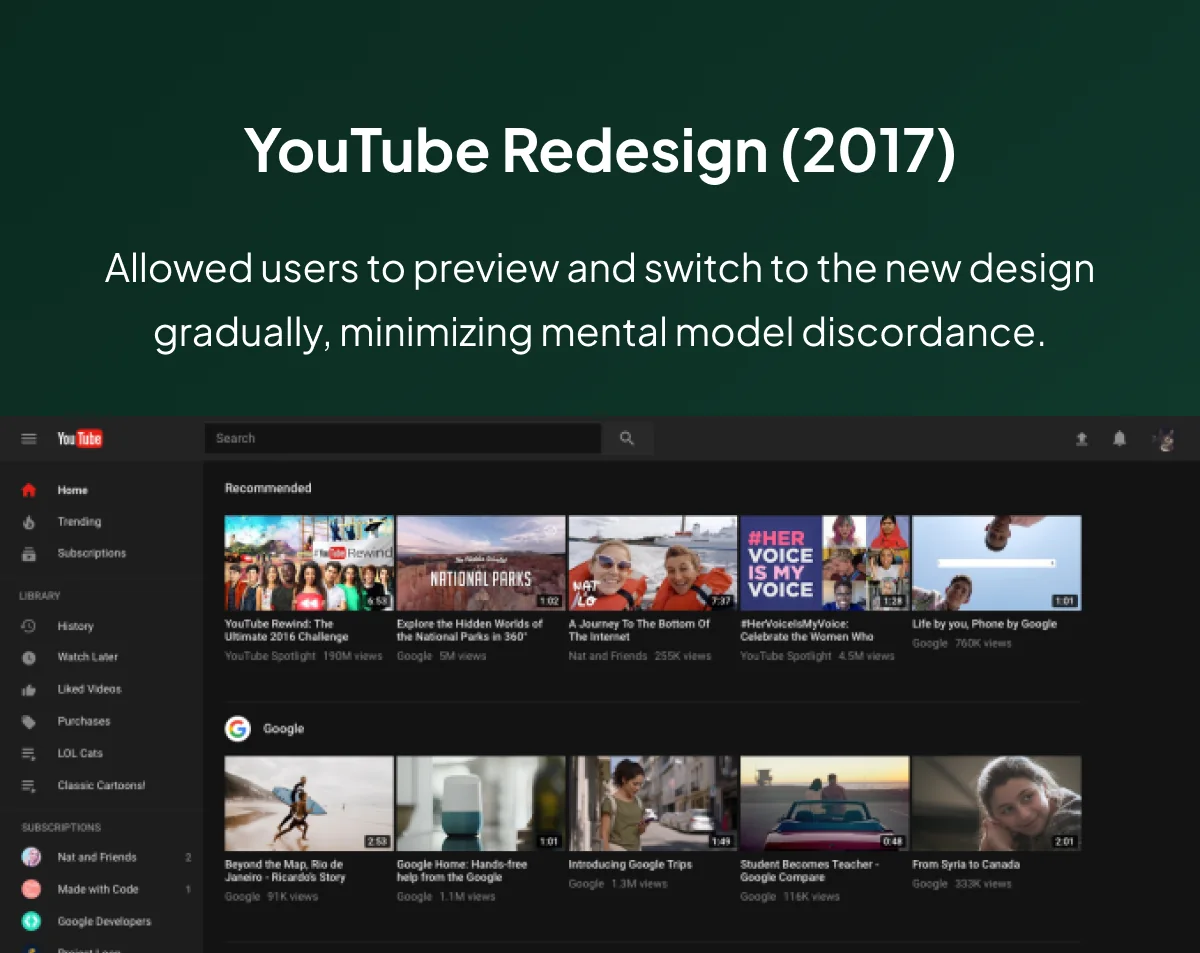Open the account avatar menu
Image resolution: width=1200 pixels, height=953 pixels.
1163,439
